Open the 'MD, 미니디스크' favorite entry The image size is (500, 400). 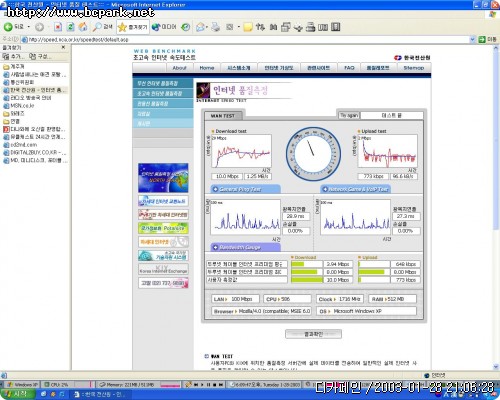click(x=35, y=160)
